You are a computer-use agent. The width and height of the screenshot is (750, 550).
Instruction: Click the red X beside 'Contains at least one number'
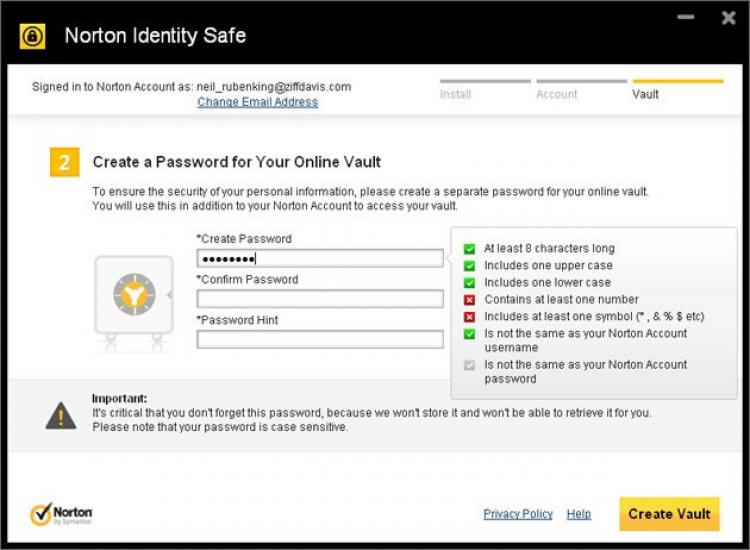[470, 300]
